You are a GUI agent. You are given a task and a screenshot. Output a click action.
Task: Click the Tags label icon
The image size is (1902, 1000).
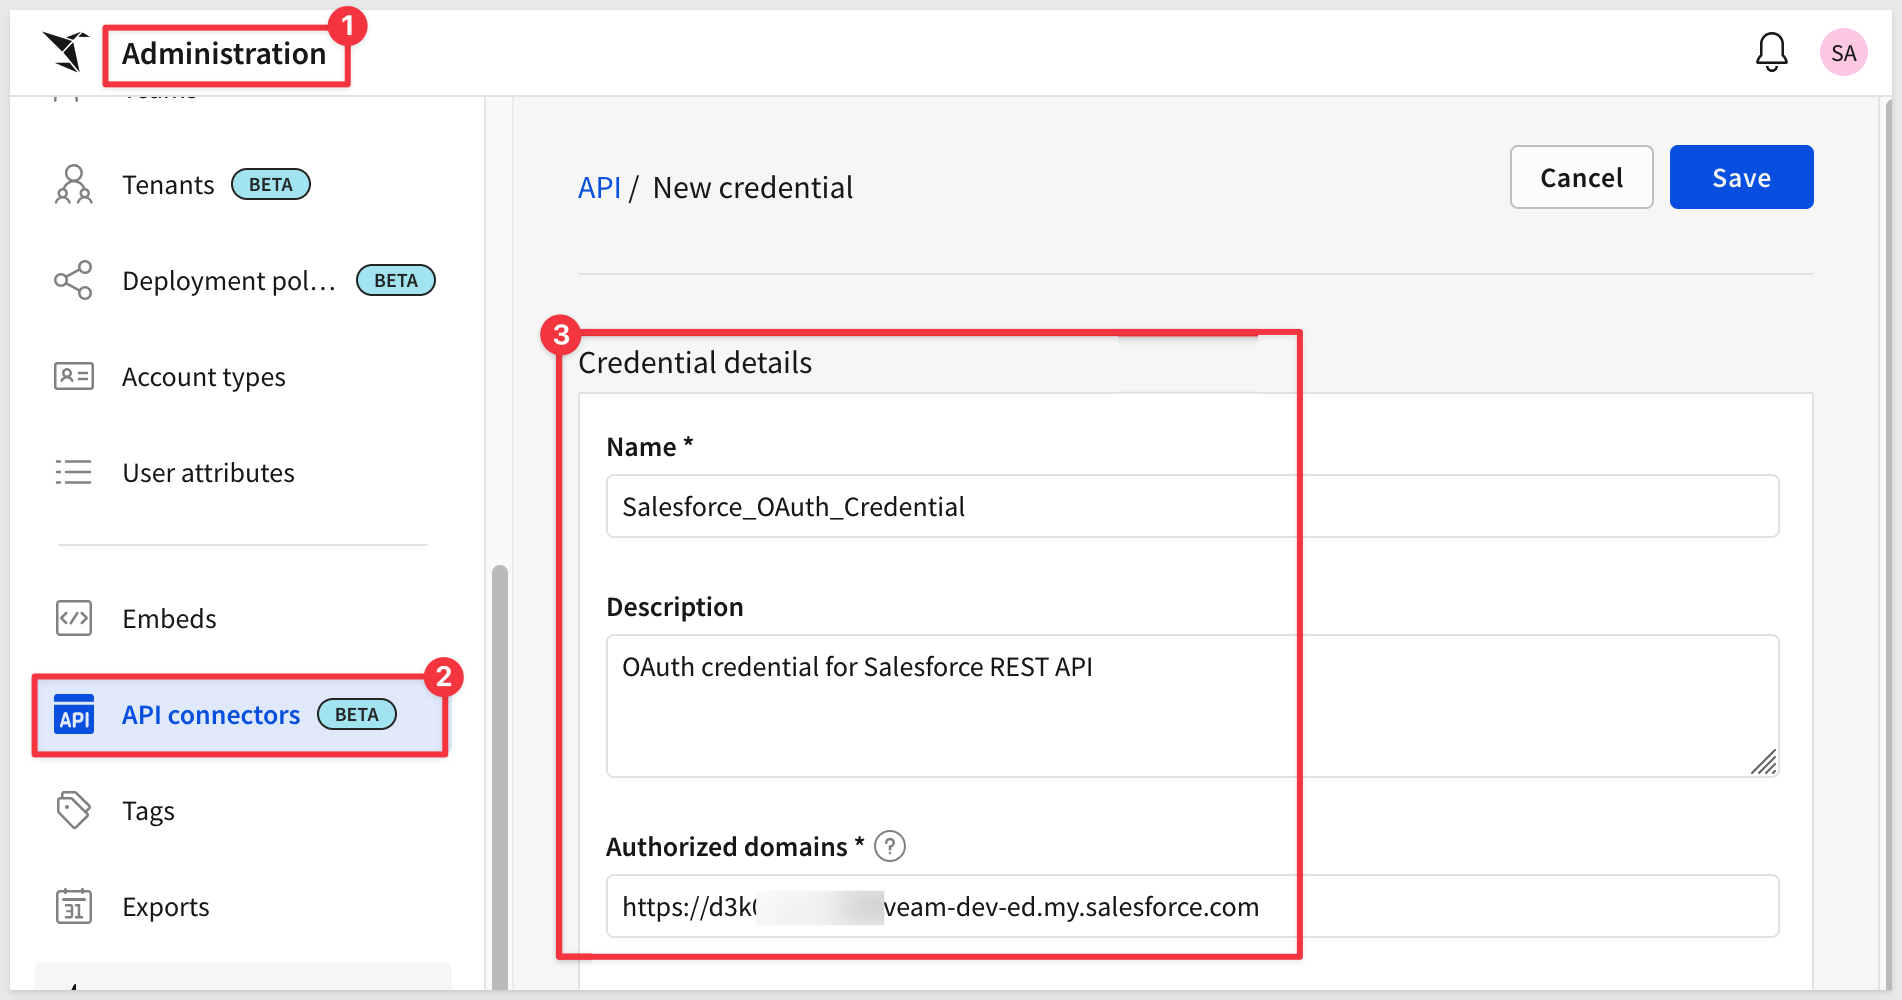(73, 810)
